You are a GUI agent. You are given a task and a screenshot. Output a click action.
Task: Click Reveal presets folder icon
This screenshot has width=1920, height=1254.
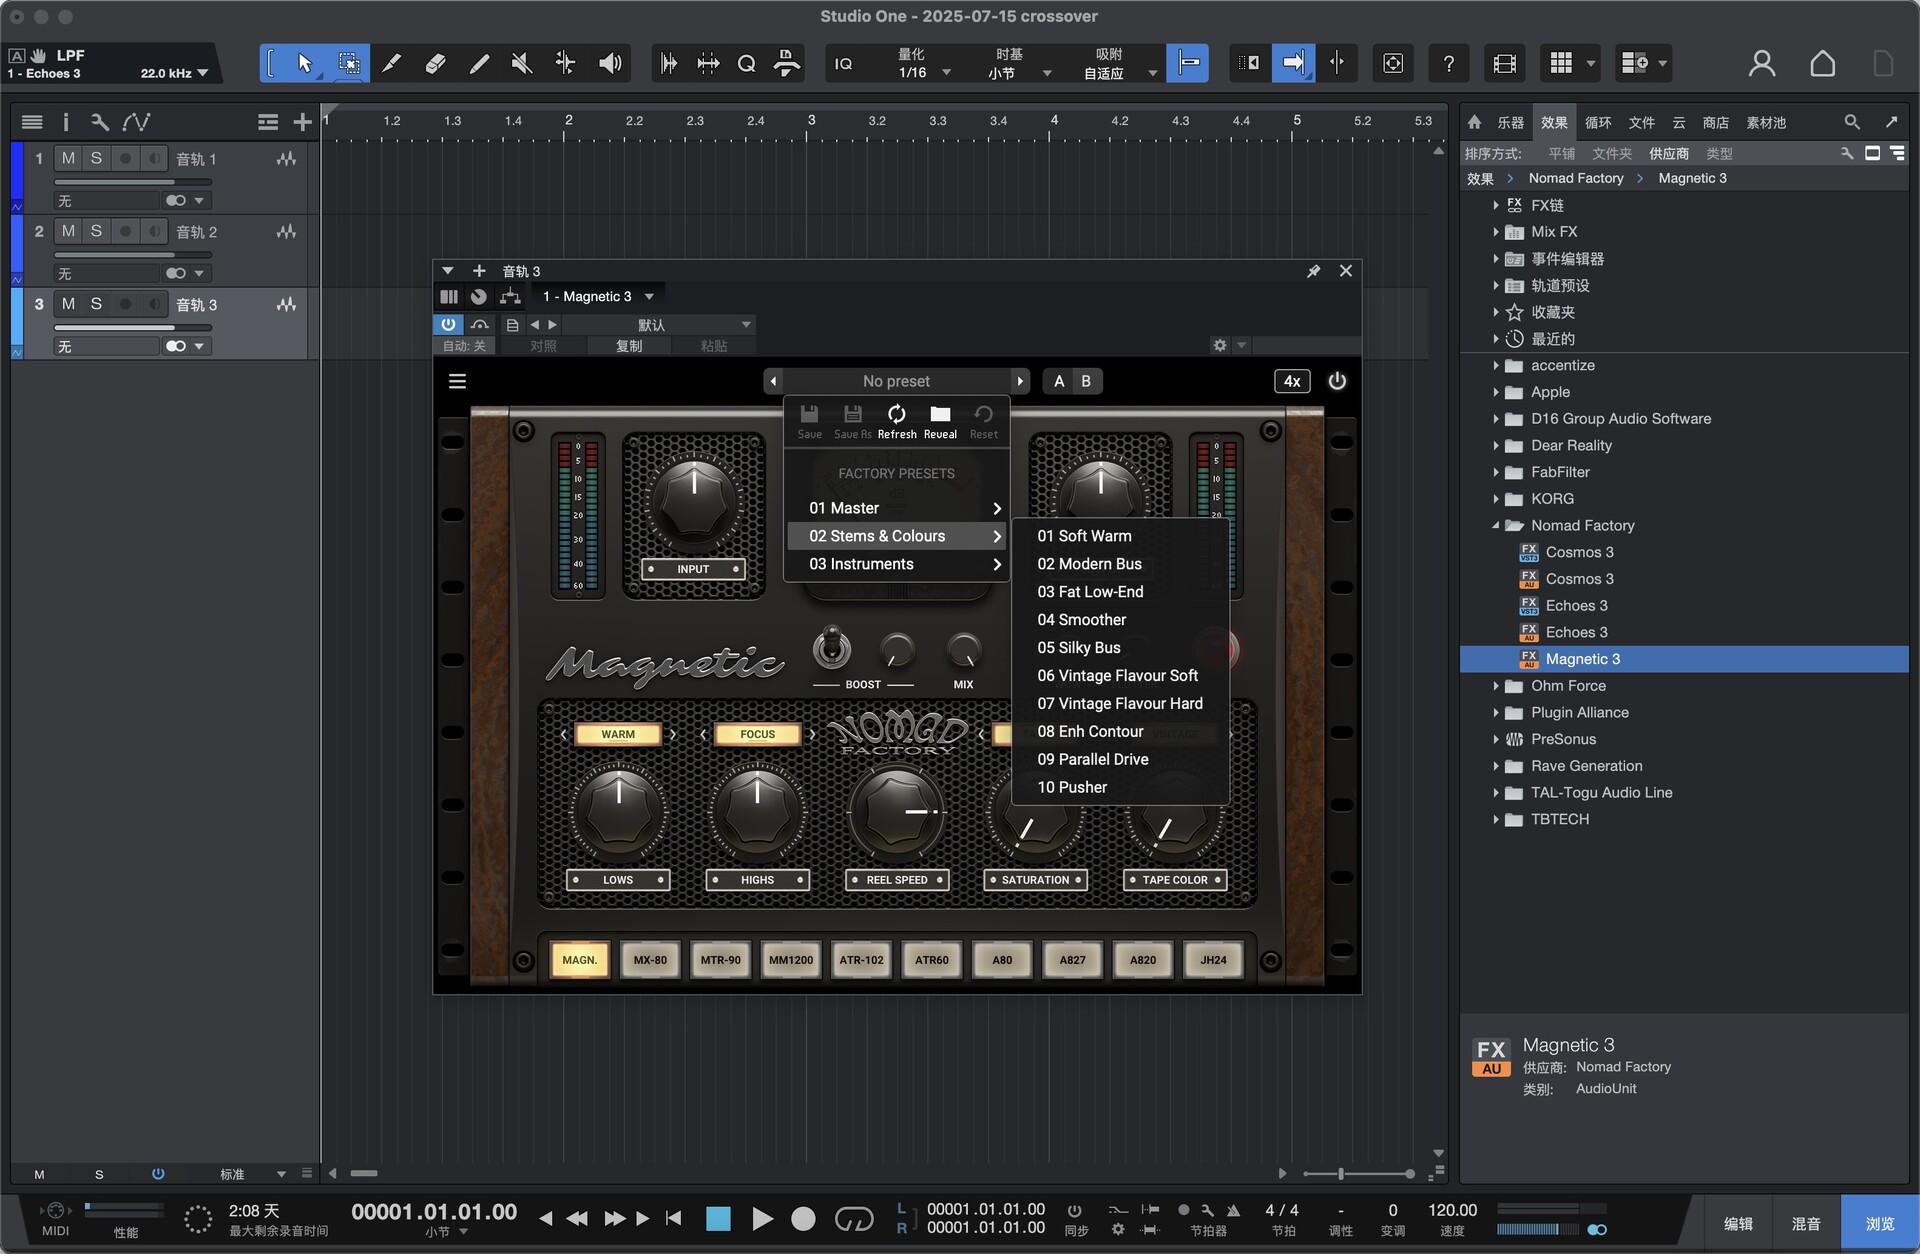coord(940,421)
